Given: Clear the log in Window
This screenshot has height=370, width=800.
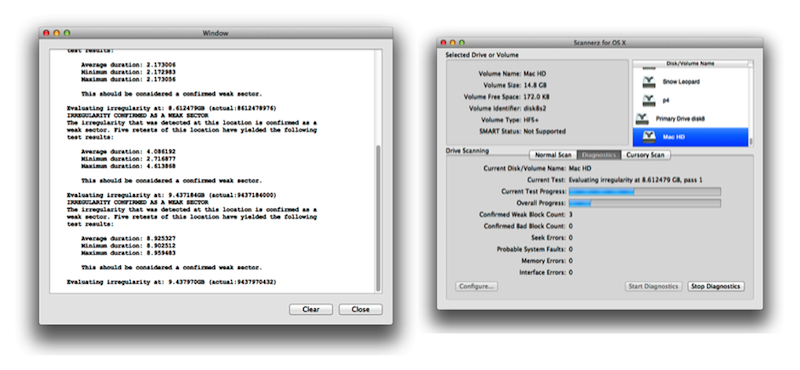Looking at the screenshot, I should [x=311, y=309].
